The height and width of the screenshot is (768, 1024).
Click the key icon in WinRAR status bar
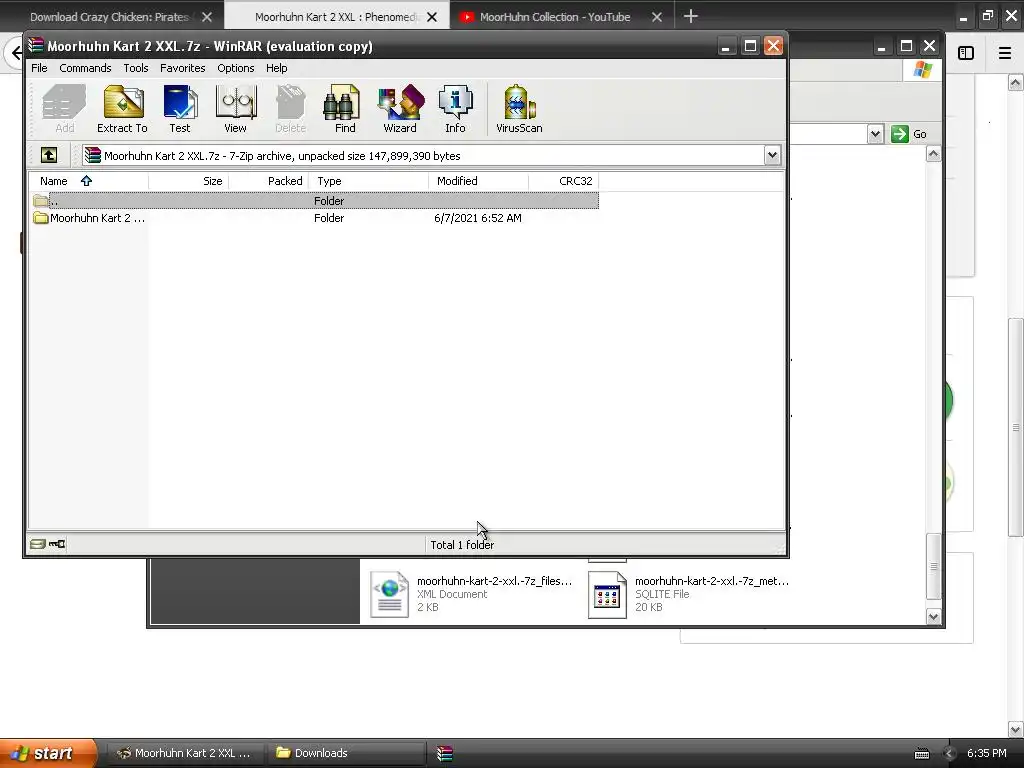57,544
